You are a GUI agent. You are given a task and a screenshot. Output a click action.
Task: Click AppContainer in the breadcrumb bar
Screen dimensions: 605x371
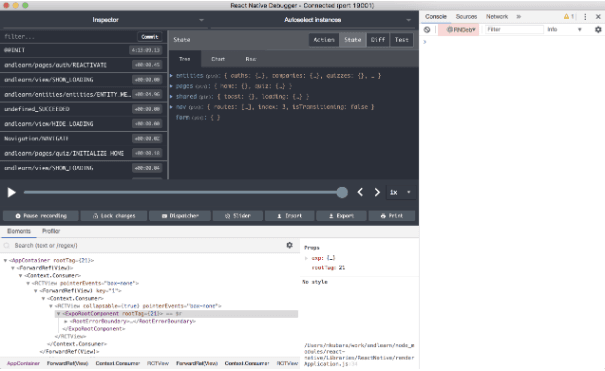[x=23, y=363]
